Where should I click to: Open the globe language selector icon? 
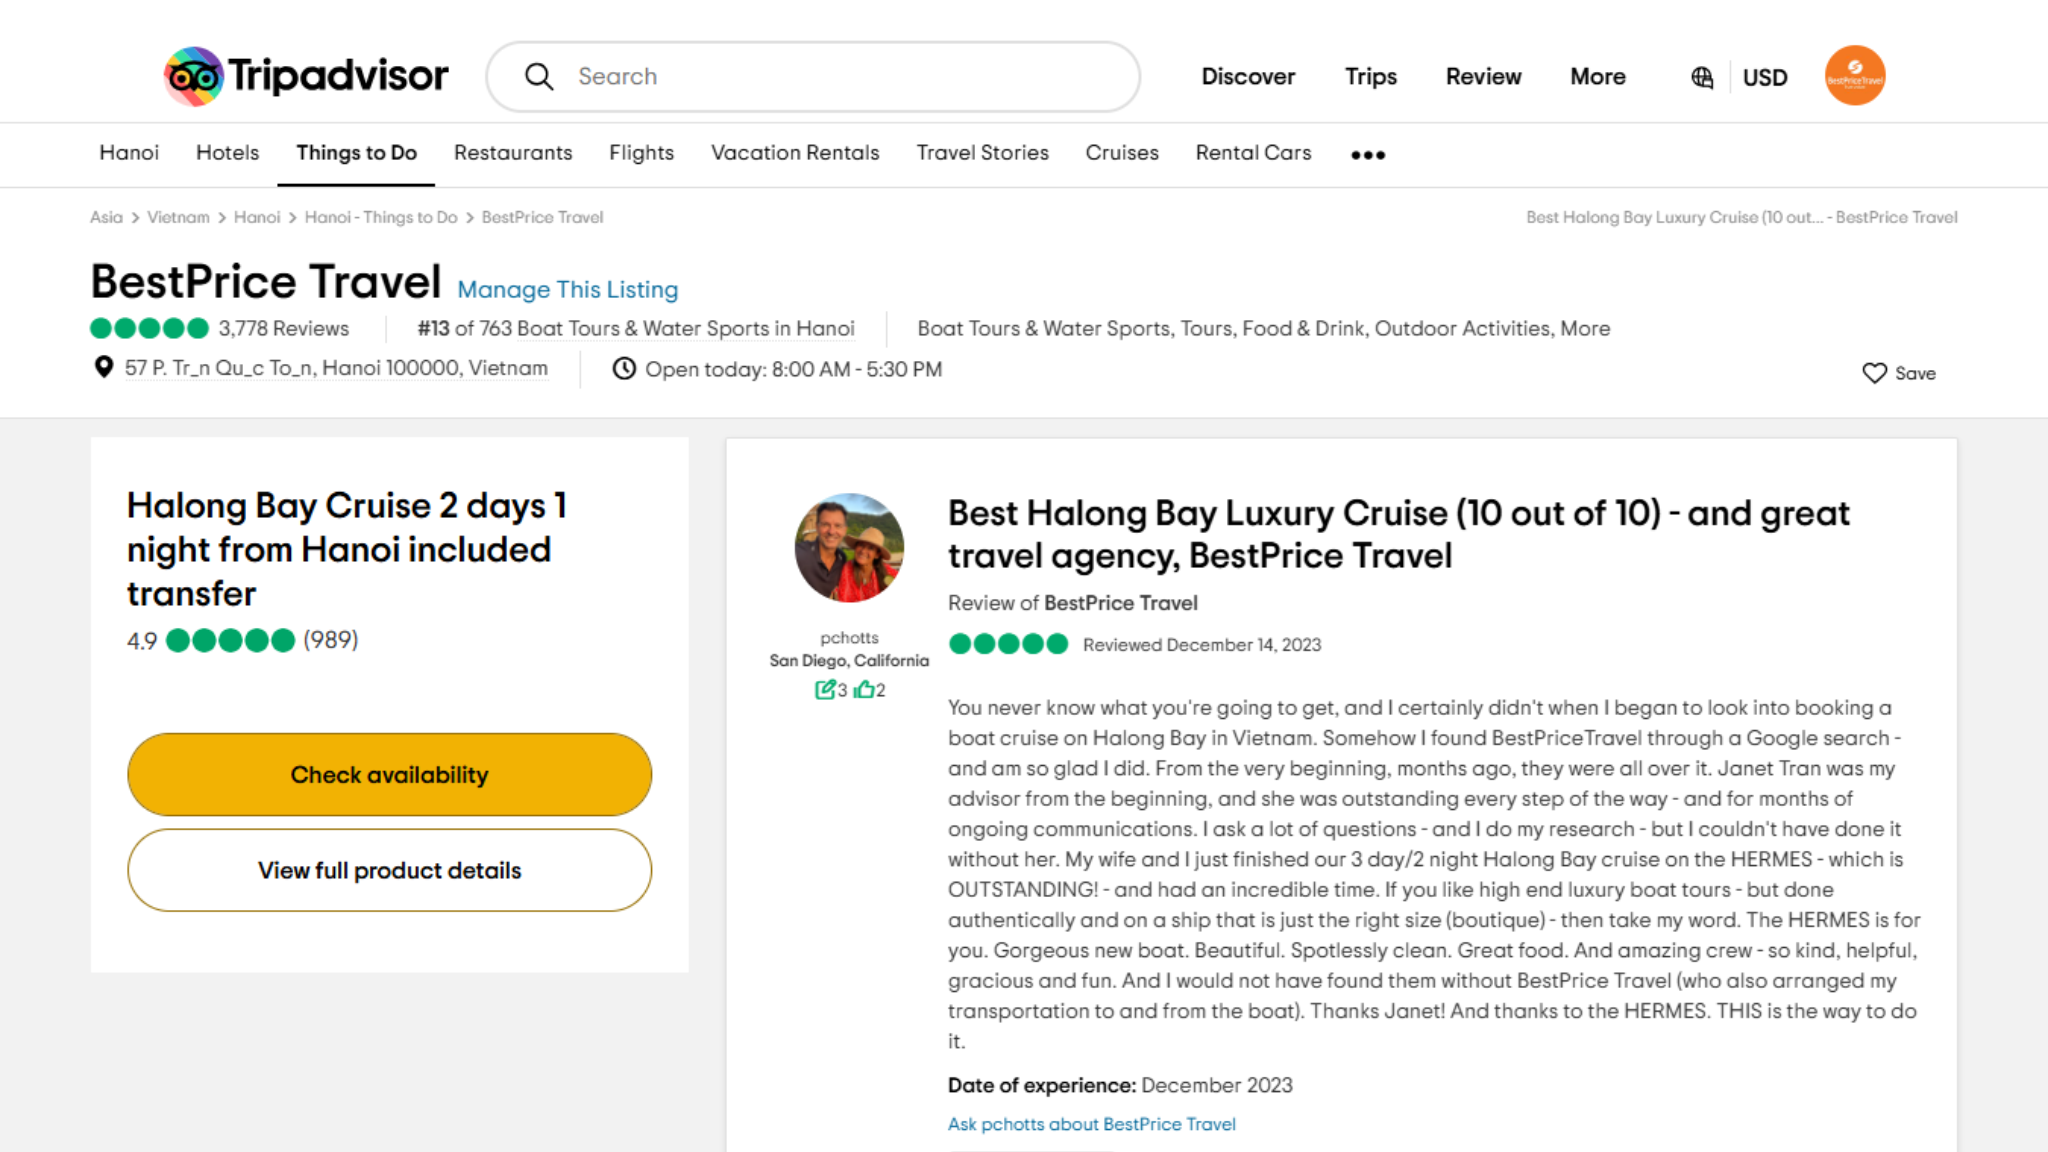click(1702, 77)
